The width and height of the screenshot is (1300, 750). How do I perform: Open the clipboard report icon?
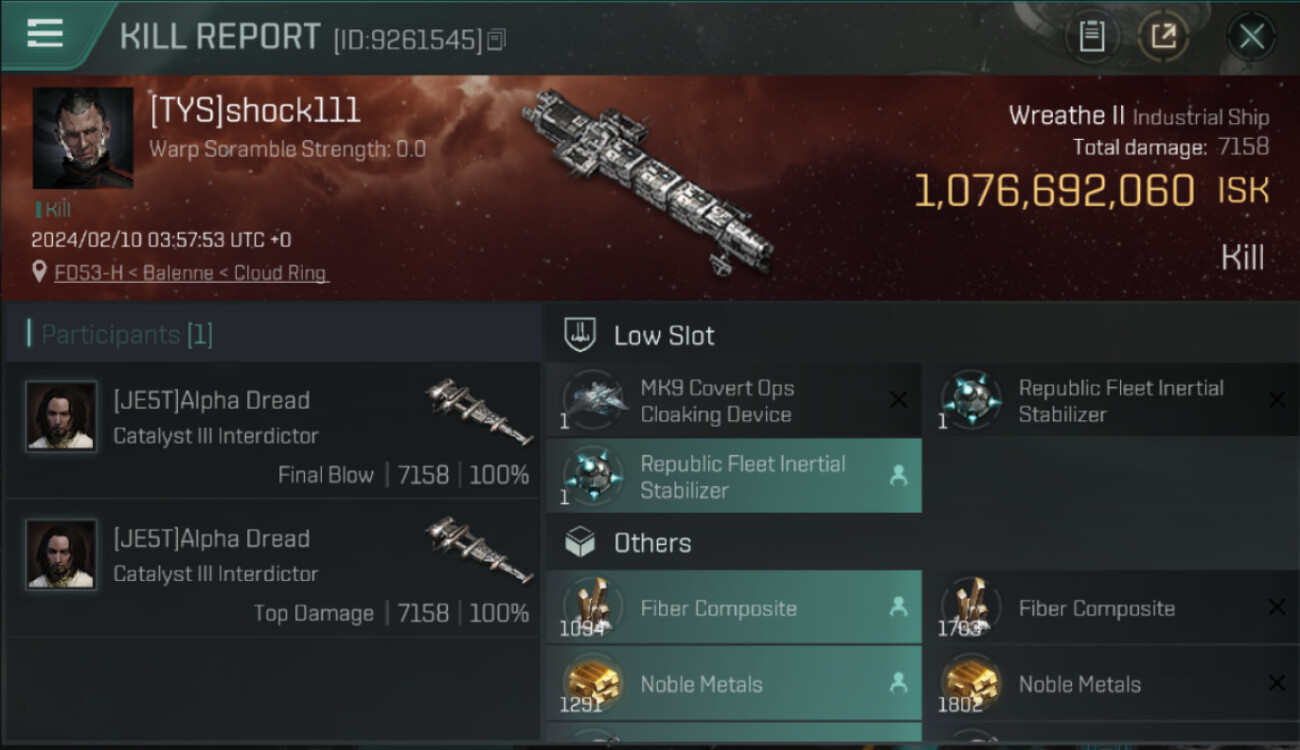coord(1092,38)
